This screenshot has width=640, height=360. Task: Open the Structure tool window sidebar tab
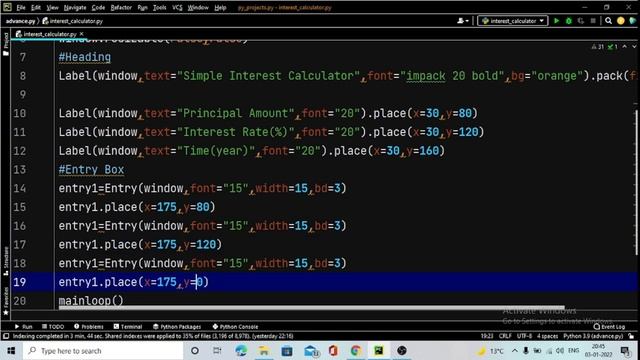coord(6,260)
